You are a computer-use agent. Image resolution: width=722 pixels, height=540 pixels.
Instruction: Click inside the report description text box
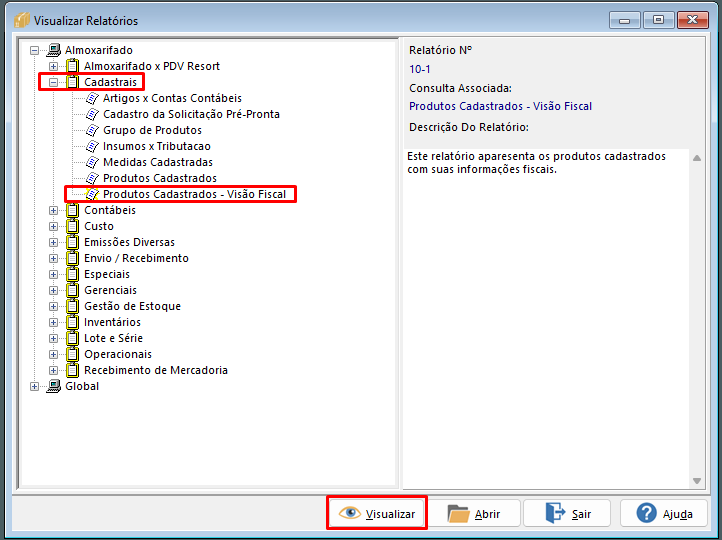pos(547,319)
